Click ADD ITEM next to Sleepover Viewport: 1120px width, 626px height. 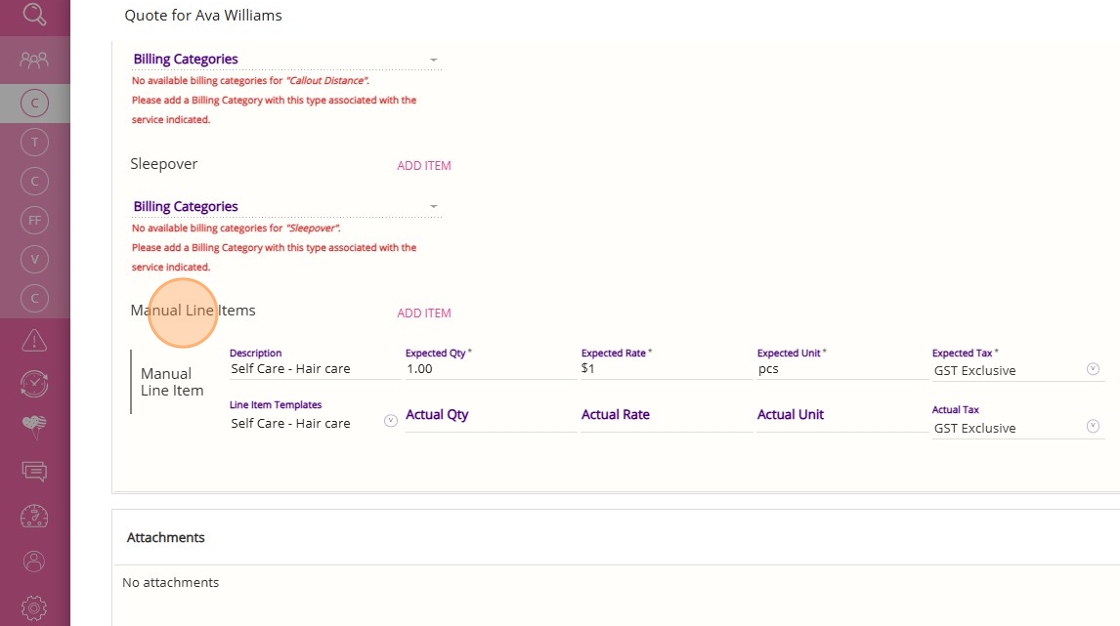pyautogui.click(x=424, y=166)
